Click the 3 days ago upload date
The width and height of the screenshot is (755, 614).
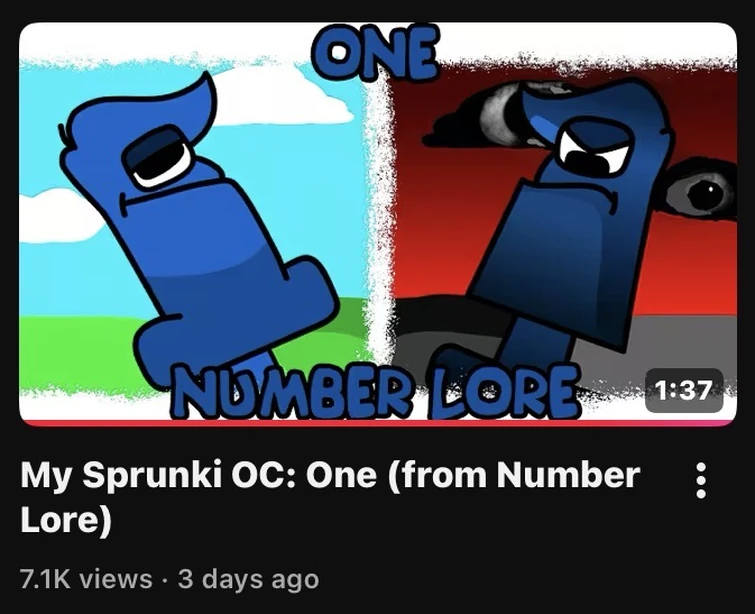(248, 579)
